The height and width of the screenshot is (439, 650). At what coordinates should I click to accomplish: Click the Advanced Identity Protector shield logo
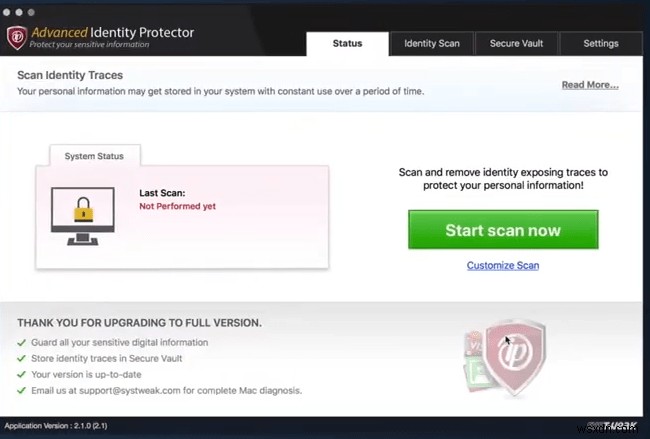click(x=16, y=38)
